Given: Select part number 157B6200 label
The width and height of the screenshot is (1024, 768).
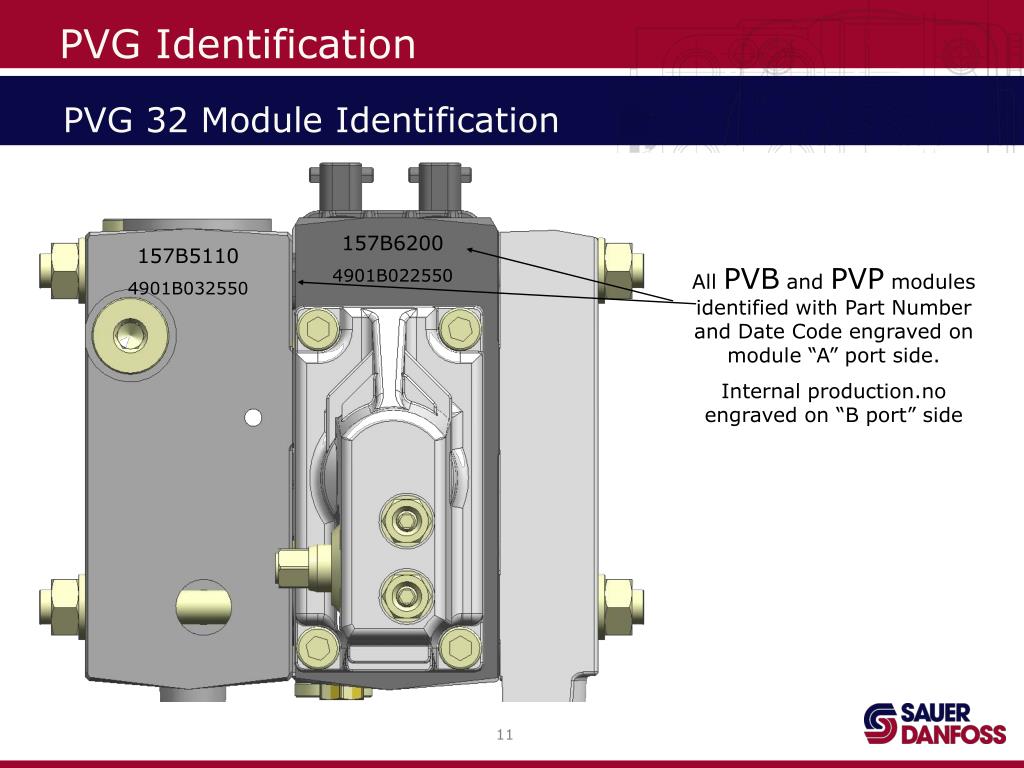Looking at the screenshot, I should (x=392, y=243).
